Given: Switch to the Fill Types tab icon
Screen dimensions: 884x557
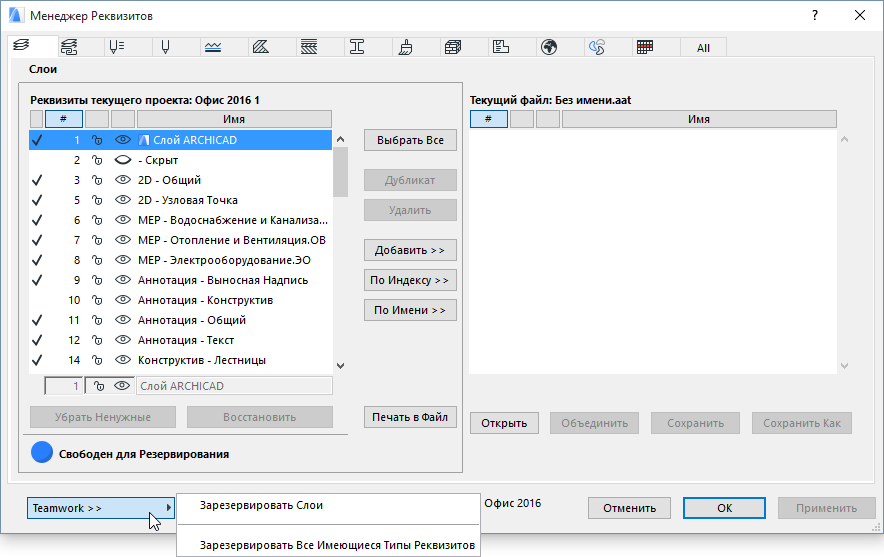Looking at the screenshot, I should [261, 47].
